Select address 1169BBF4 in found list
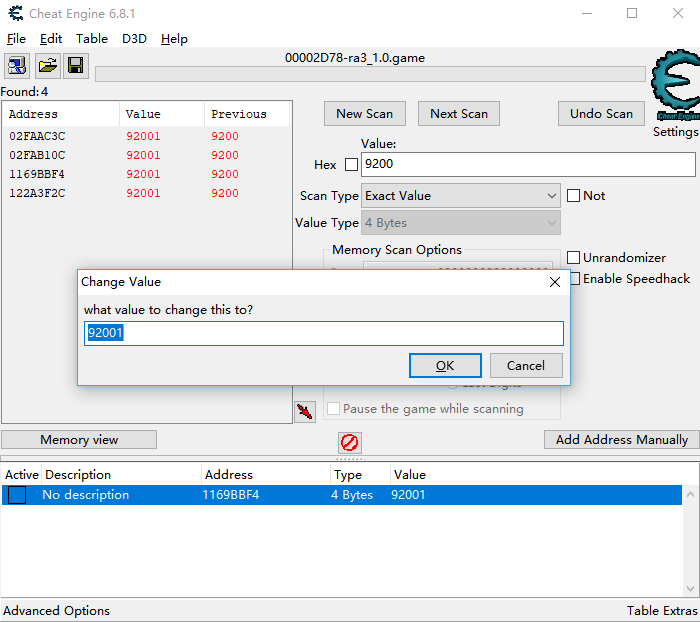The height and width of the screenshot is (622, 700). [146, 174]
